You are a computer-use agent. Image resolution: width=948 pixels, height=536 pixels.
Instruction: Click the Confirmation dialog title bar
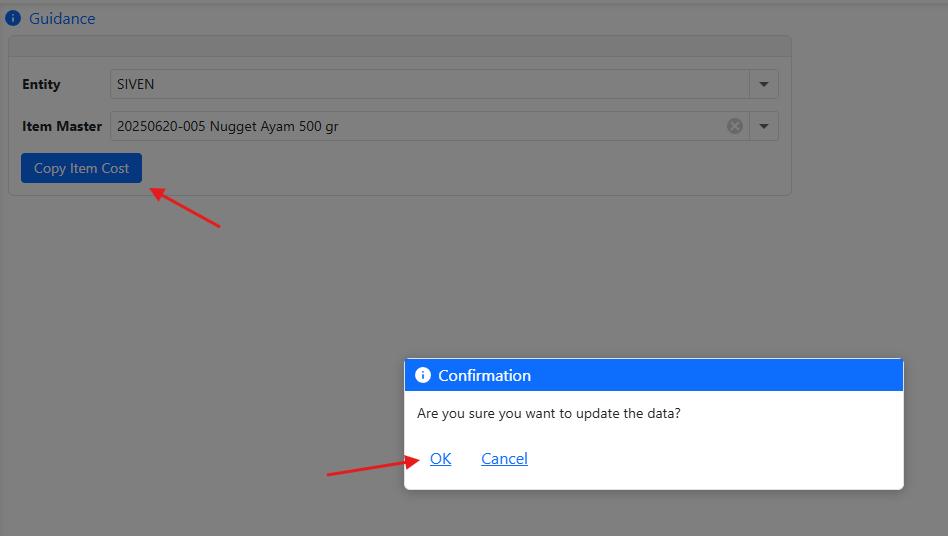654,375
